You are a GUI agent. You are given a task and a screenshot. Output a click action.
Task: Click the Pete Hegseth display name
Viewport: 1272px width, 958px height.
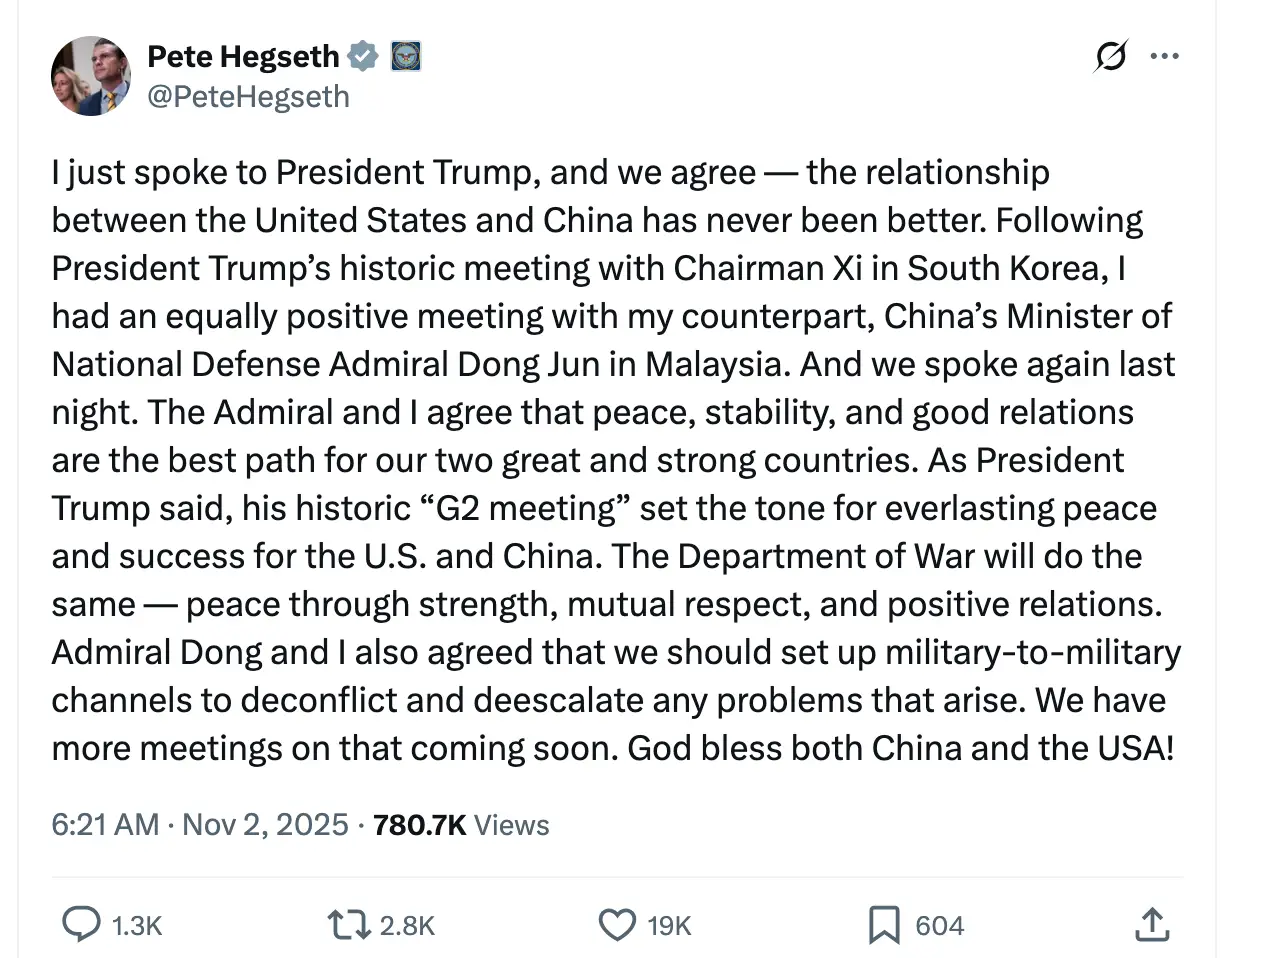click(x=243, y=56)
